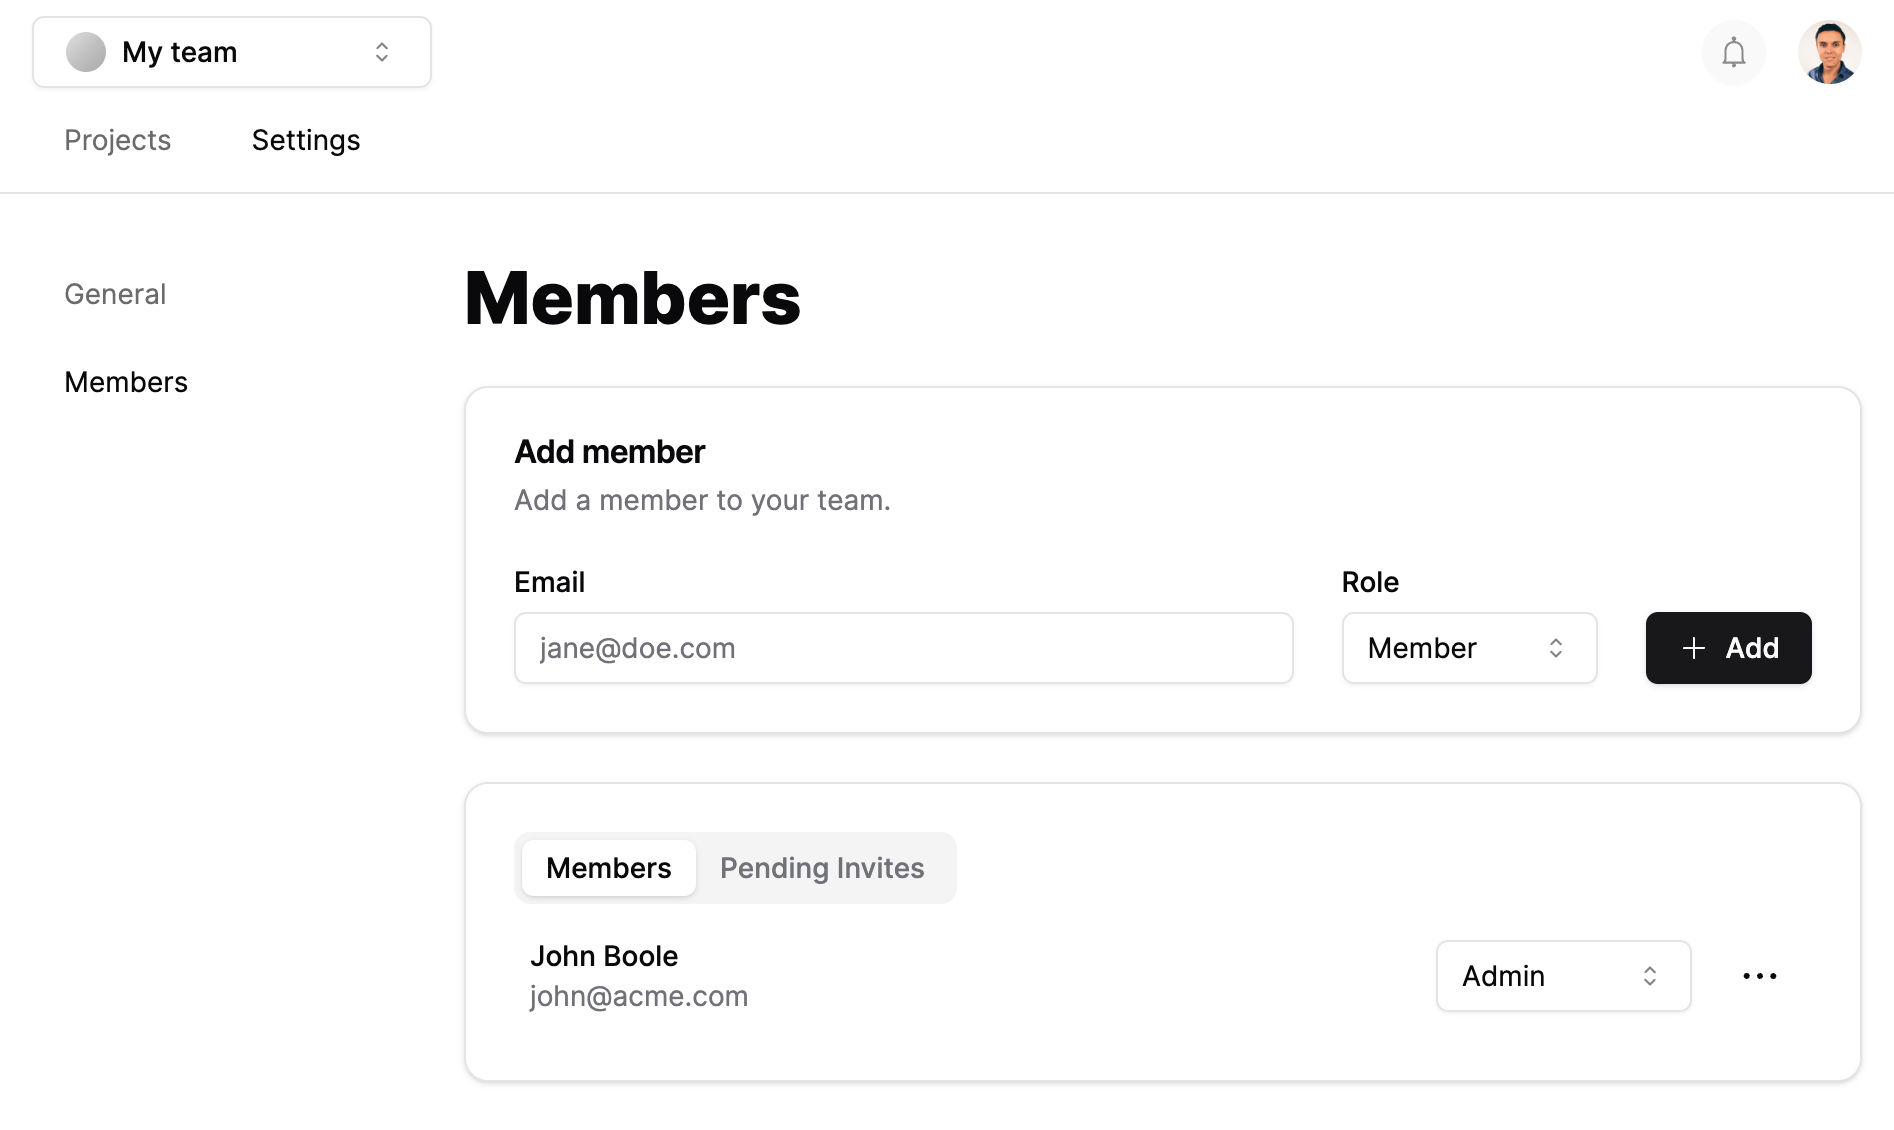This screenshot has width=1894, height=1130.
Task: Focus the Email input field
Action: point(904,648)
